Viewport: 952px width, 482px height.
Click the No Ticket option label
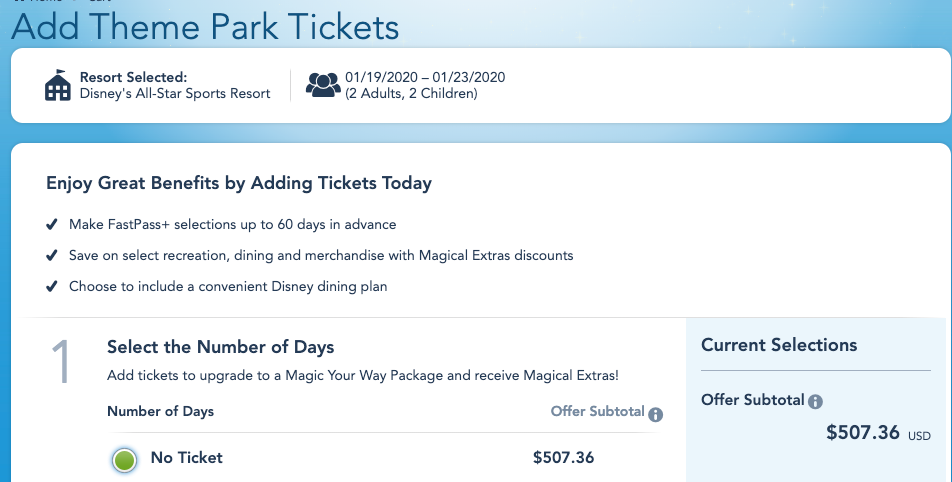point(186,458)
